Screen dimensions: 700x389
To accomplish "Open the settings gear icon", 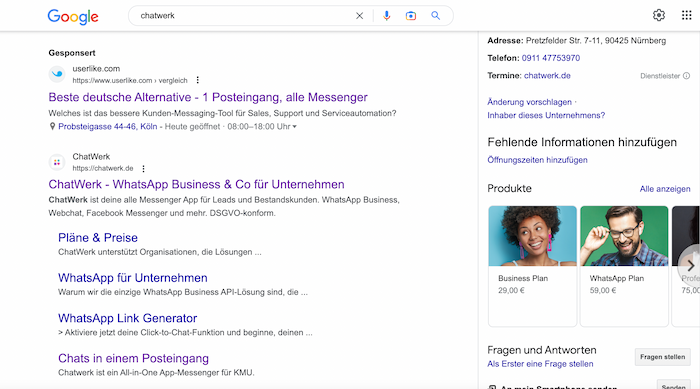I will click(658, 16).
